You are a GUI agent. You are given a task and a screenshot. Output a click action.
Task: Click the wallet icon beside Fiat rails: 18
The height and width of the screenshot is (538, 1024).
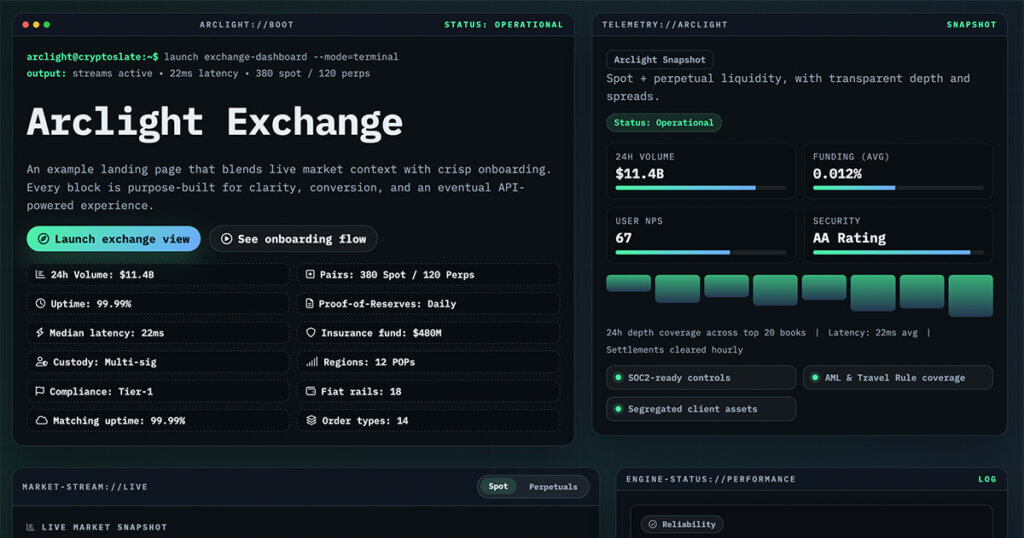tap(311, 391)
